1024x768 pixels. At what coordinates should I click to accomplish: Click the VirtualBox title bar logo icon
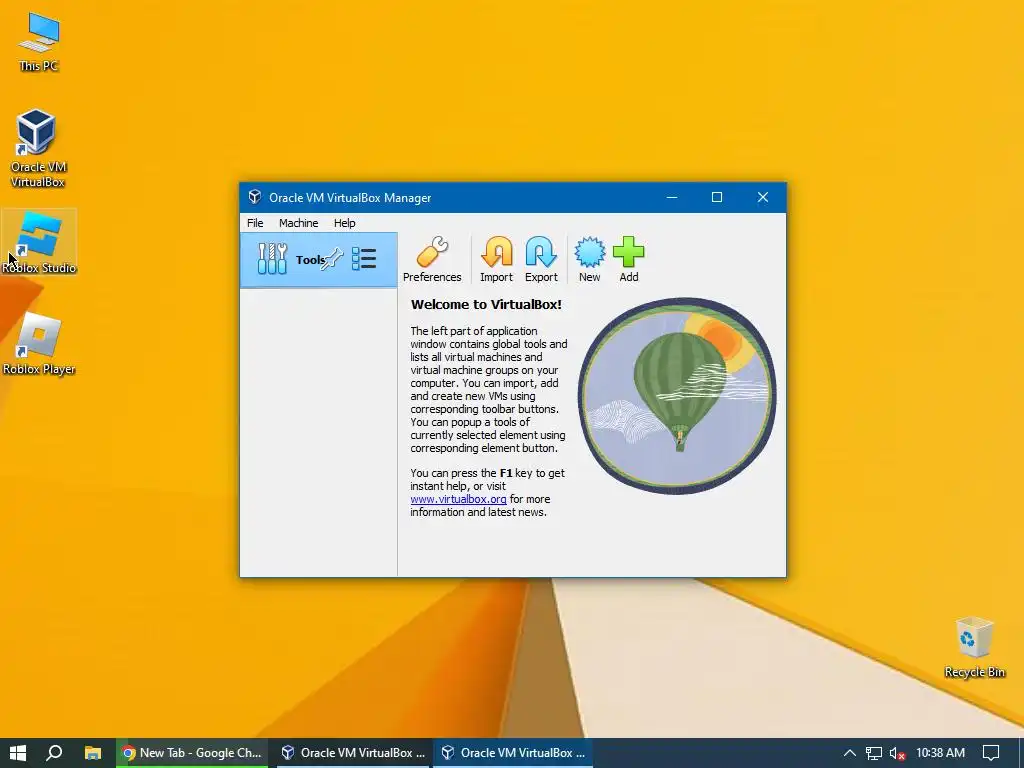pyautogui.click(x=255, y=197)
